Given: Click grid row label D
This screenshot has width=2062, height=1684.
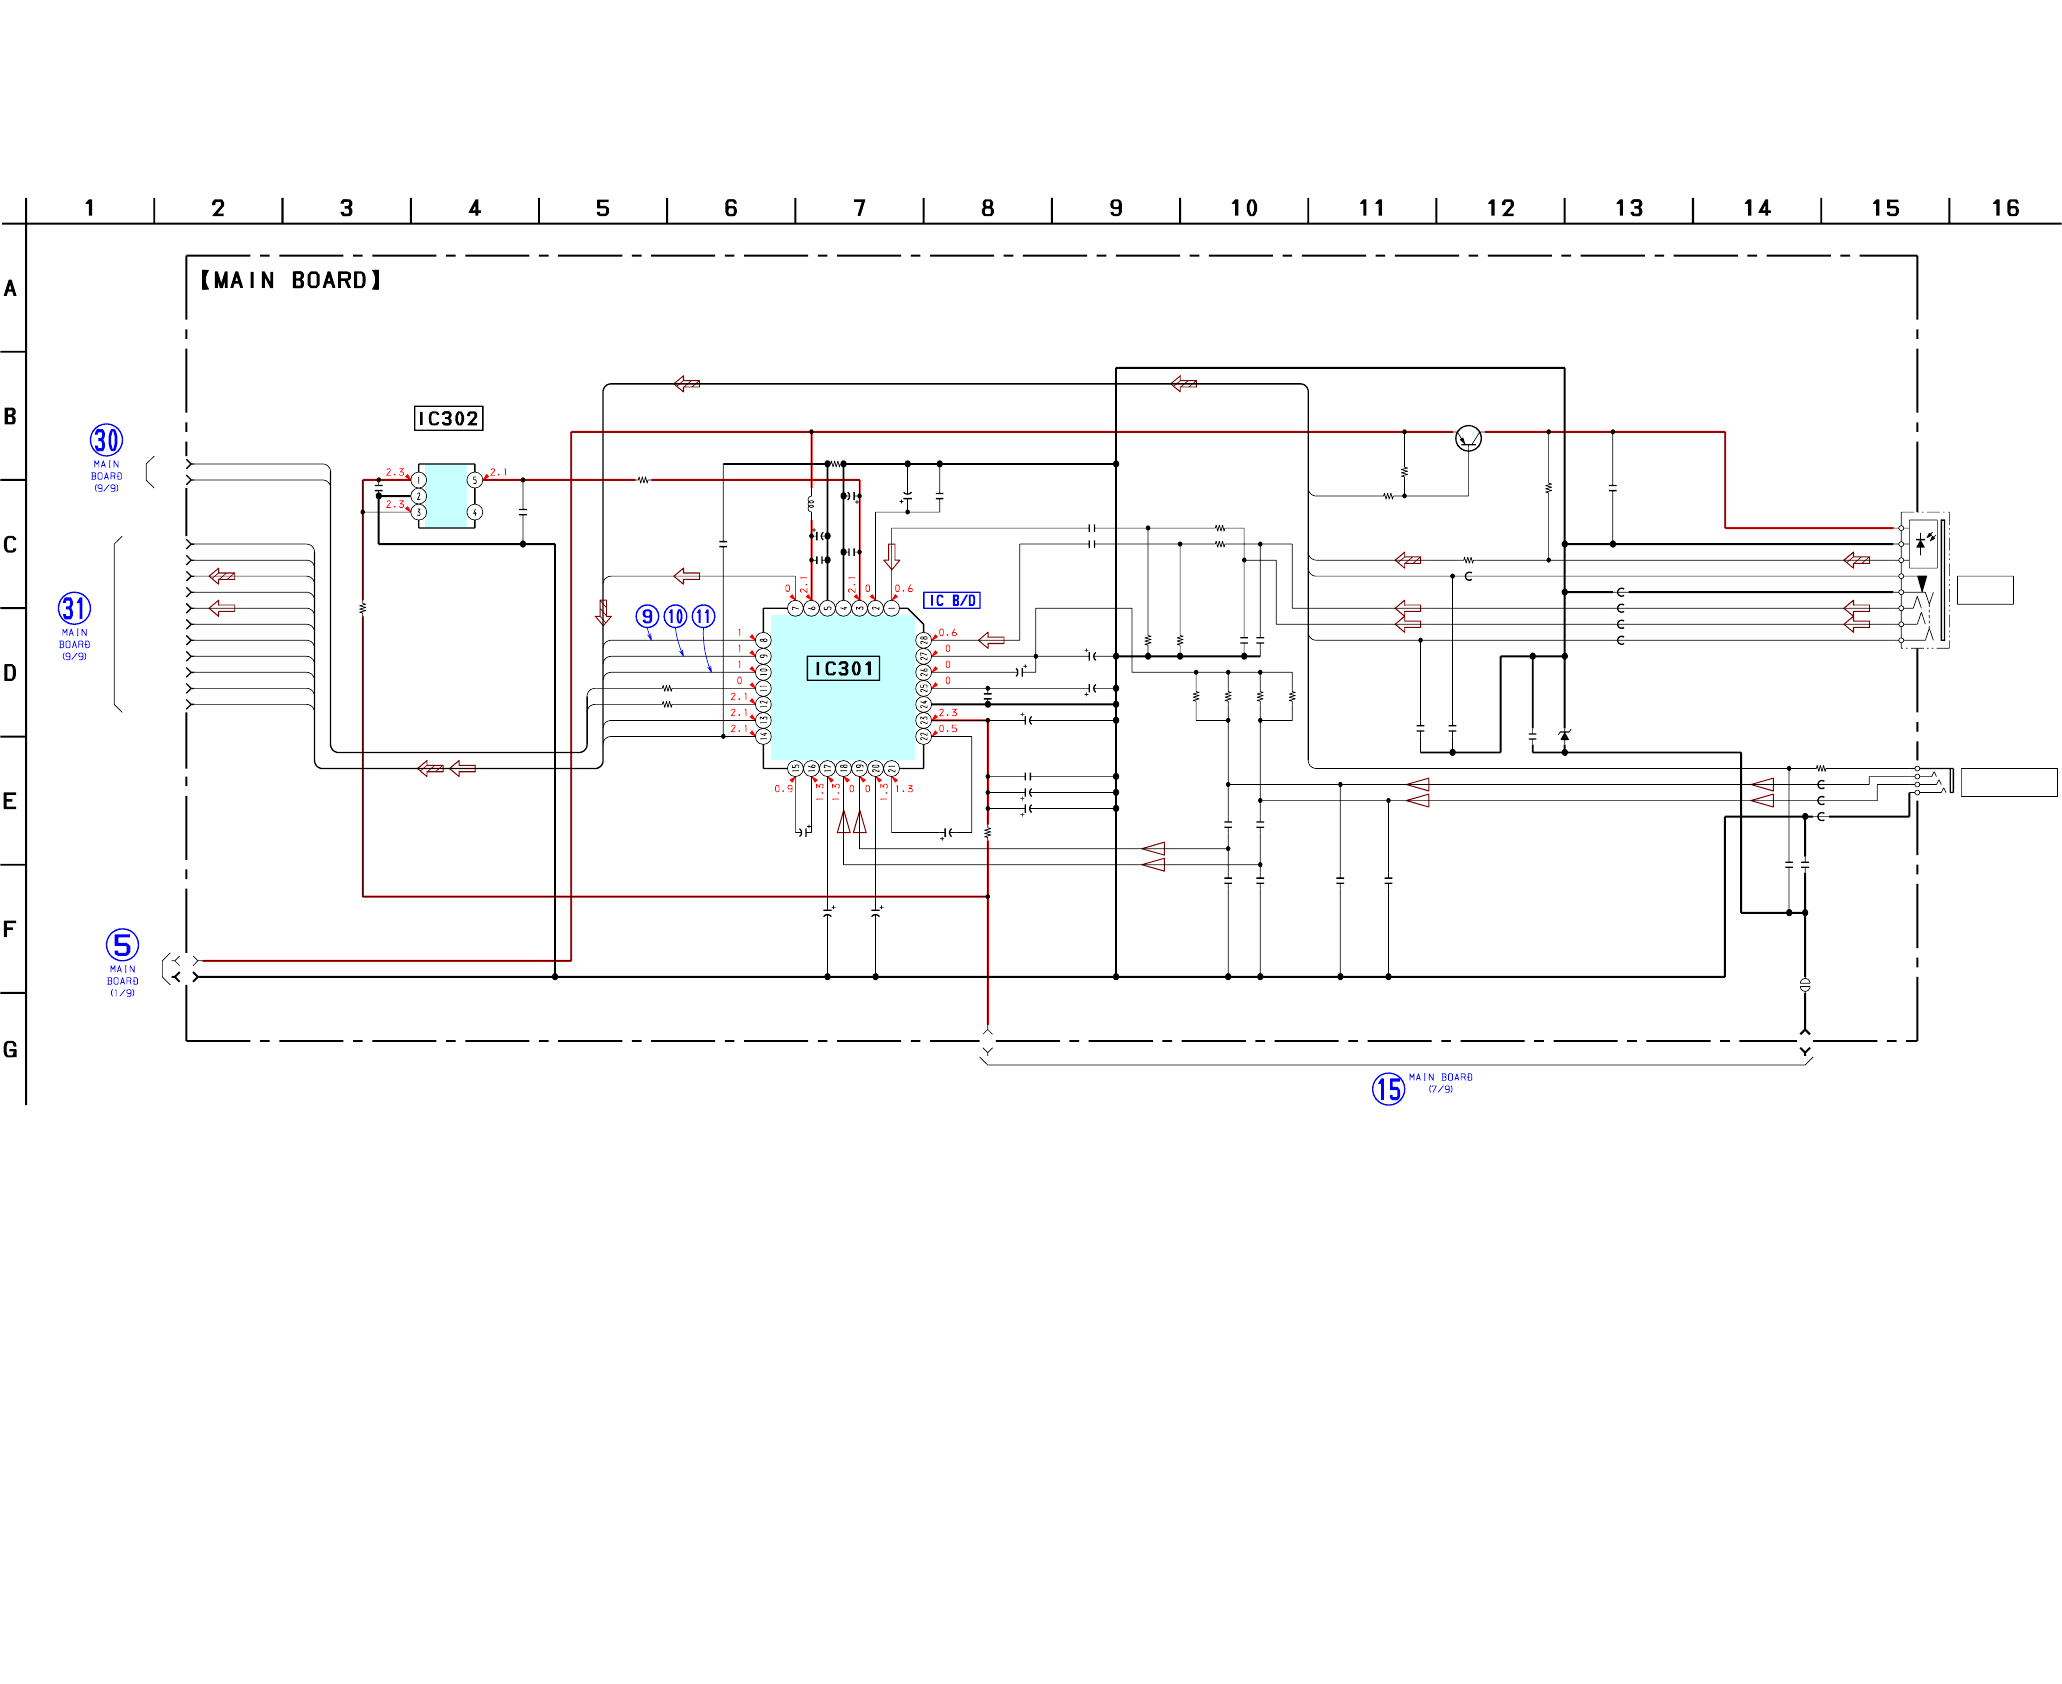Looking at the screenshot, I should pyautogui.click(x=10, y=673).
